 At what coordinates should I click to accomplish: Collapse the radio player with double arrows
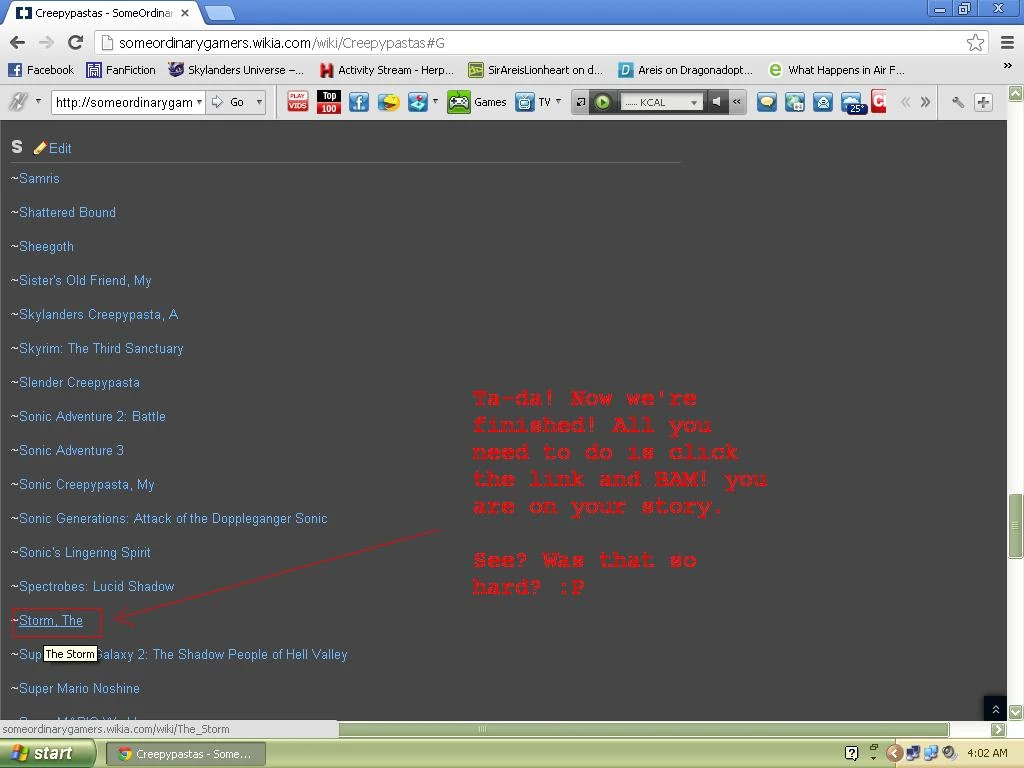coord(737,102)
